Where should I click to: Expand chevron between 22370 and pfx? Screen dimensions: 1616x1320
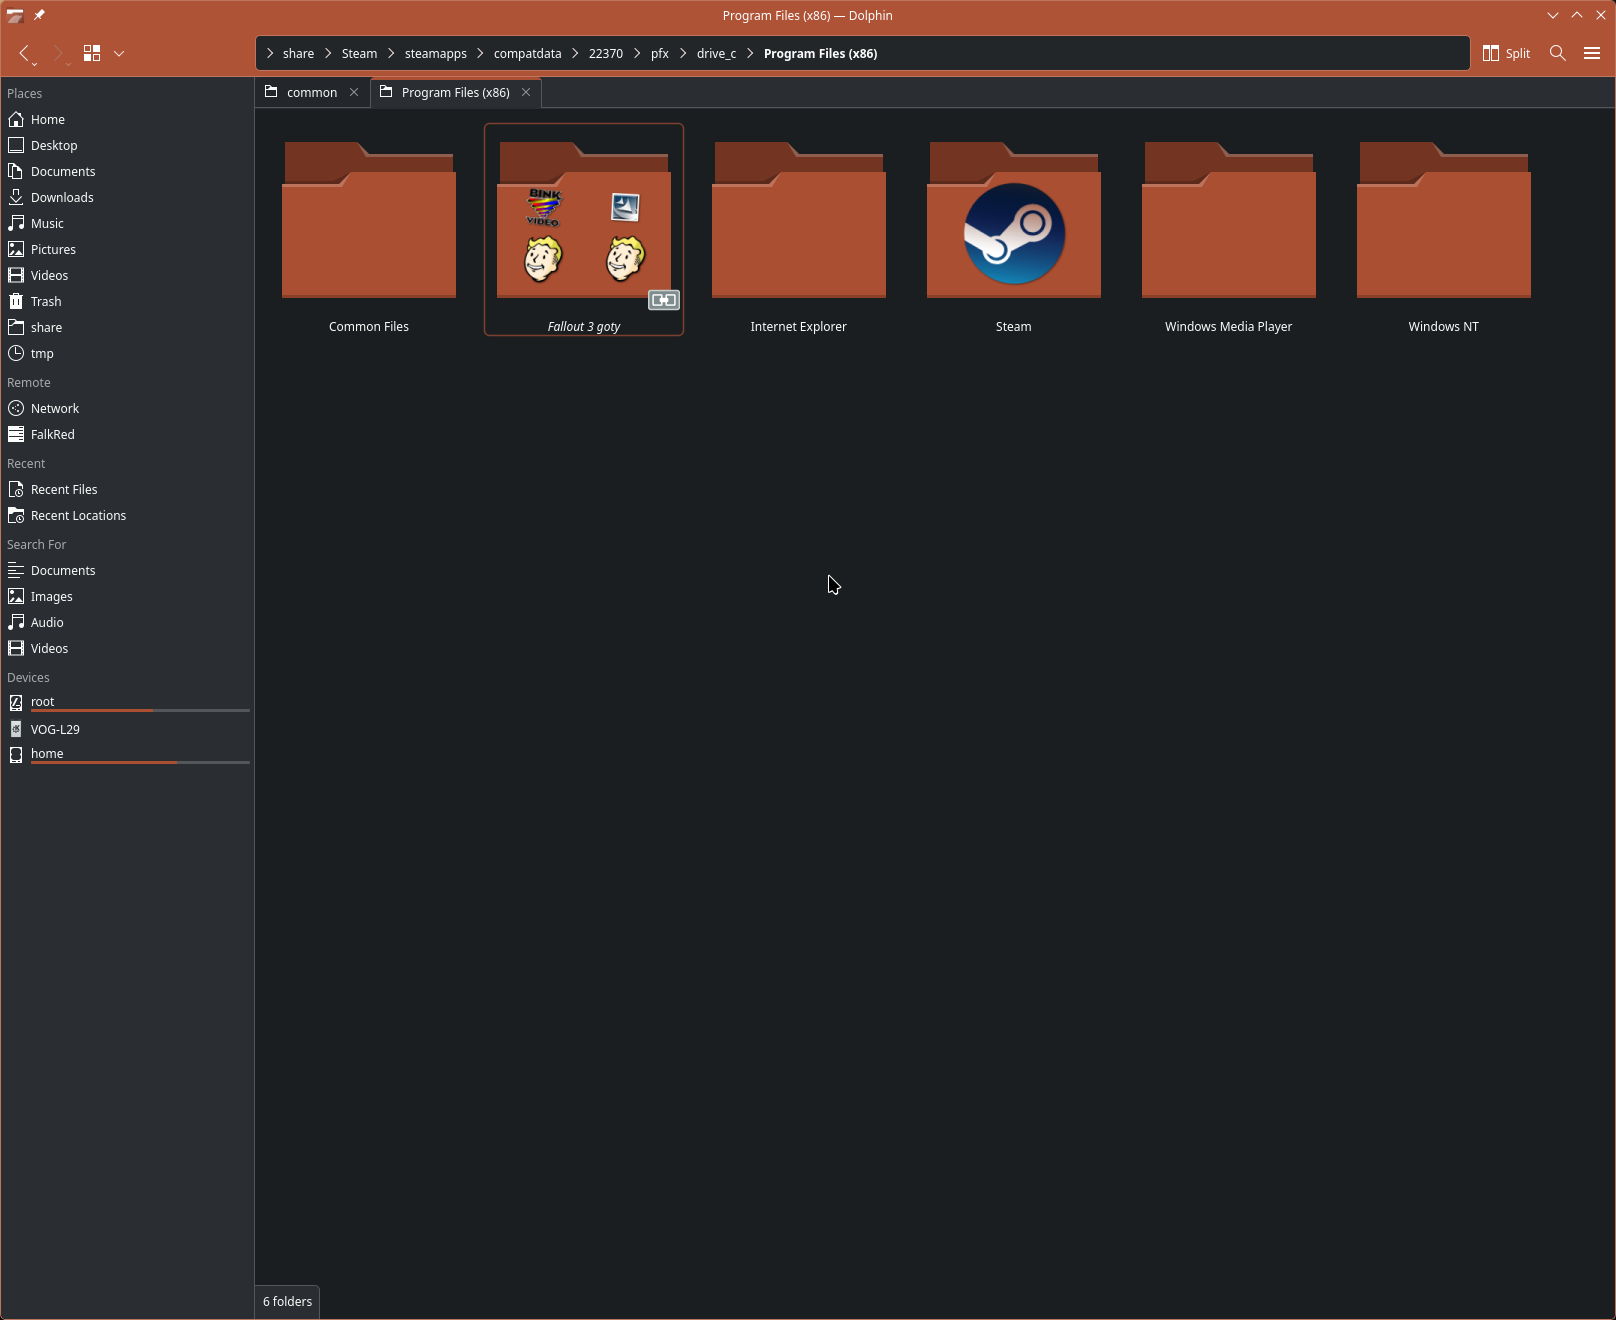pyautogui.click(x=637, y=54)
